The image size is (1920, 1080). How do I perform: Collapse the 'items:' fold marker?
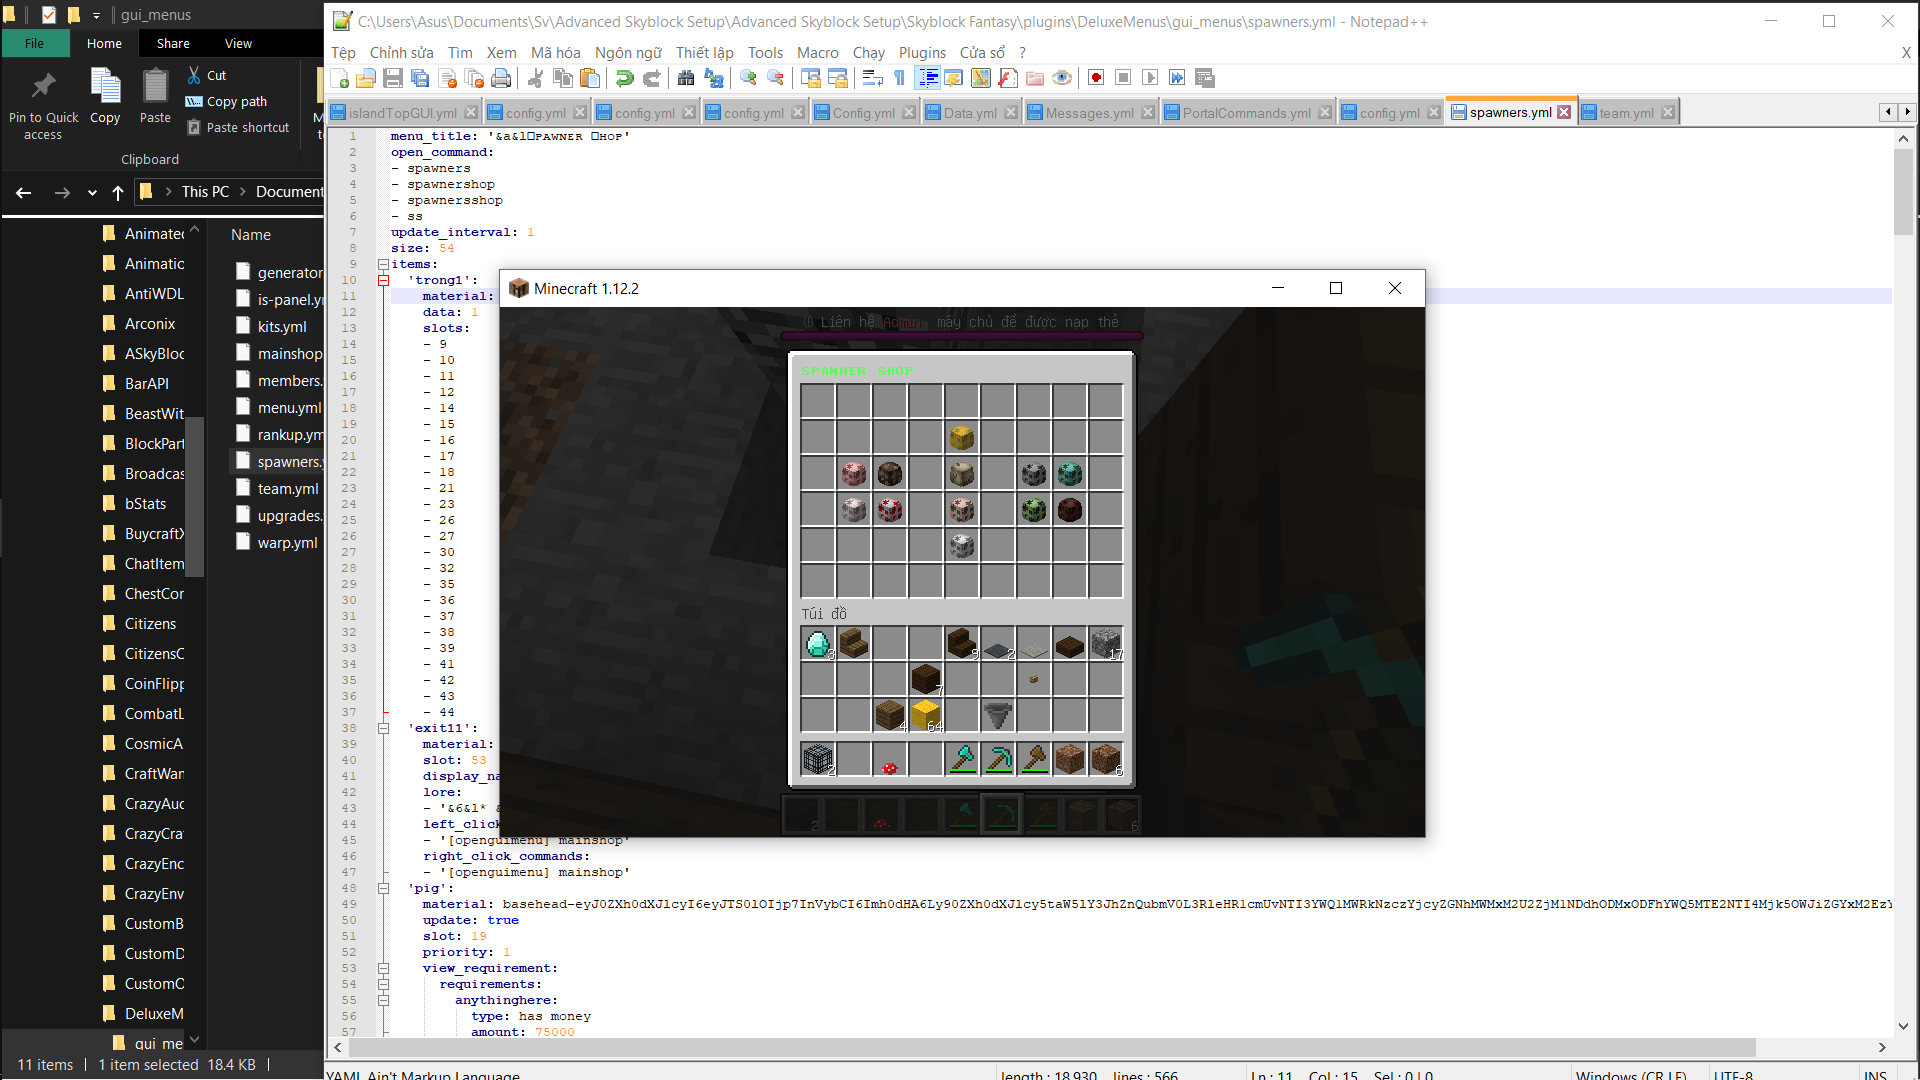tap(383, 265)
